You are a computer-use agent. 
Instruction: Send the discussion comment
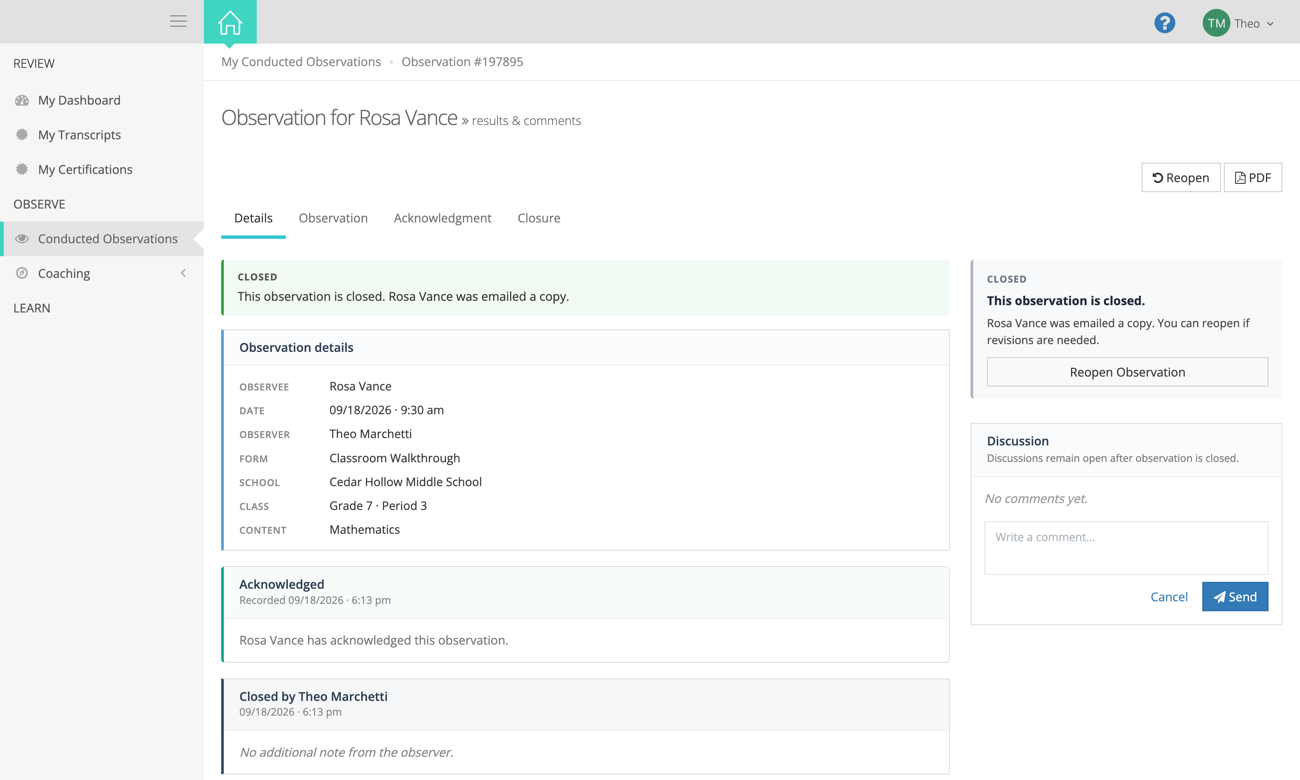(1235, 597)
